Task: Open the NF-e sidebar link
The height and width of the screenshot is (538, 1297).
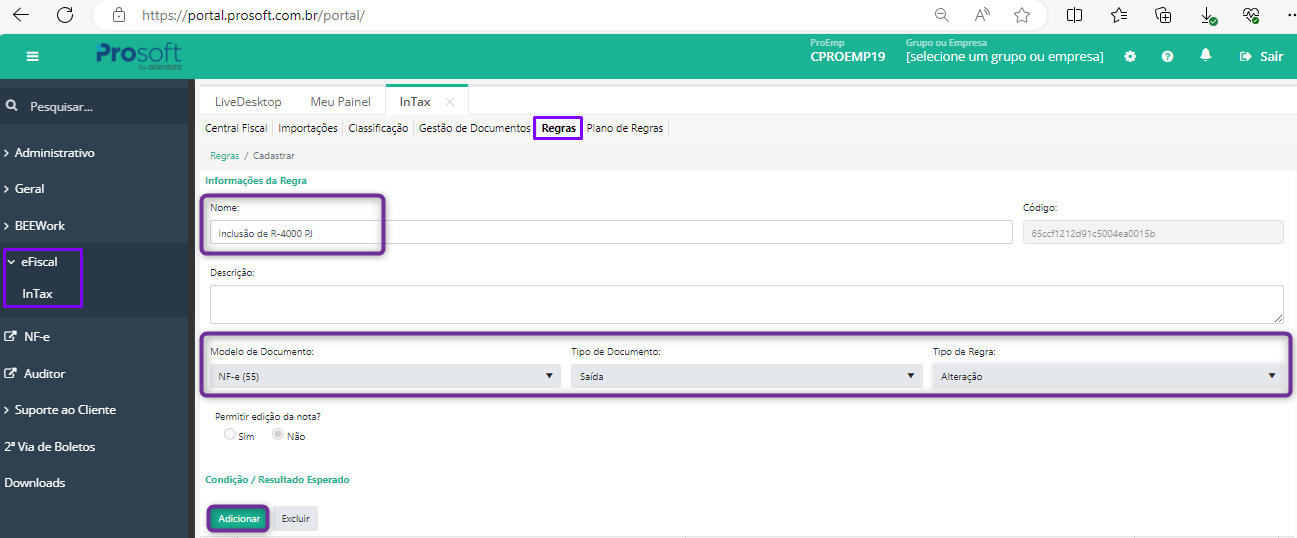Action: (x=28, y=337)
